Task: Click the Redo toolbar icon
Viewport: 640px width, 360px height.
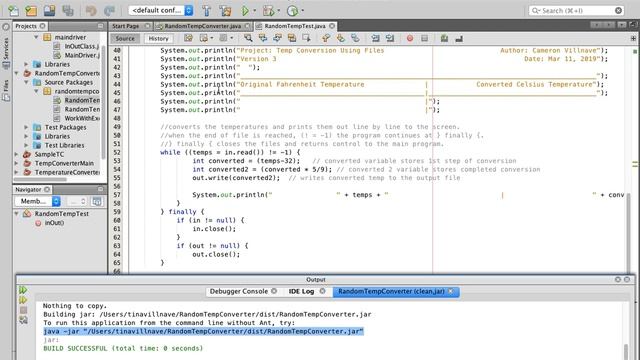Action: pyautogui.click(x=109, y=11)
